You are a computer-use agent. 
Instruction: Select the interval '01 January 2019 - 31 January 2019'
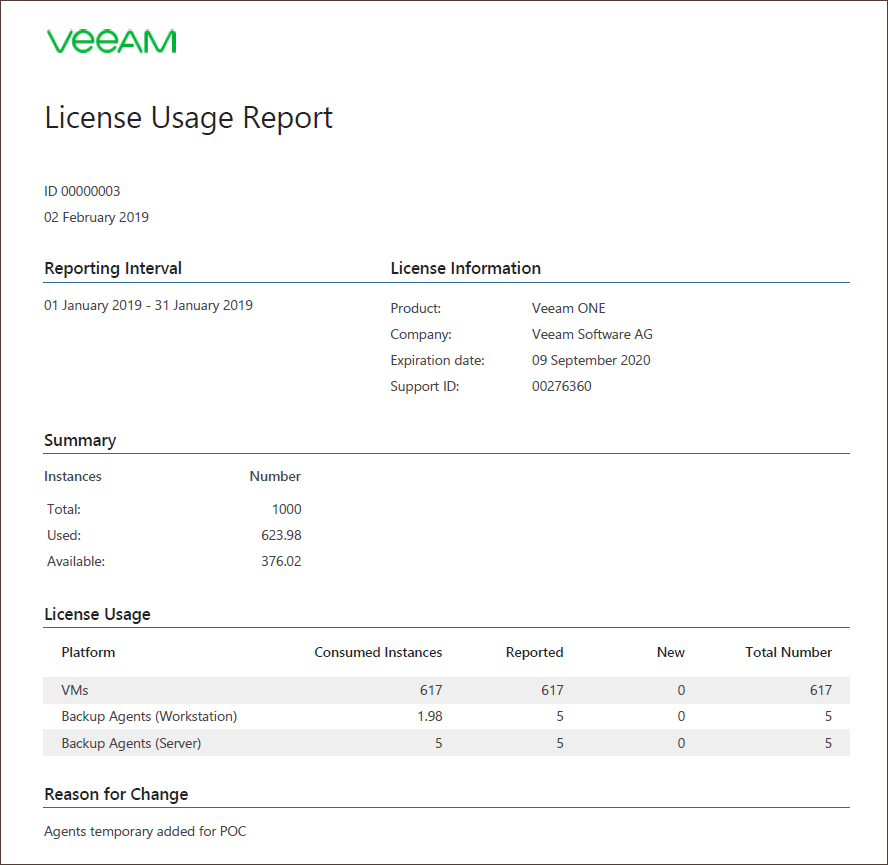[x=148, y=305]
